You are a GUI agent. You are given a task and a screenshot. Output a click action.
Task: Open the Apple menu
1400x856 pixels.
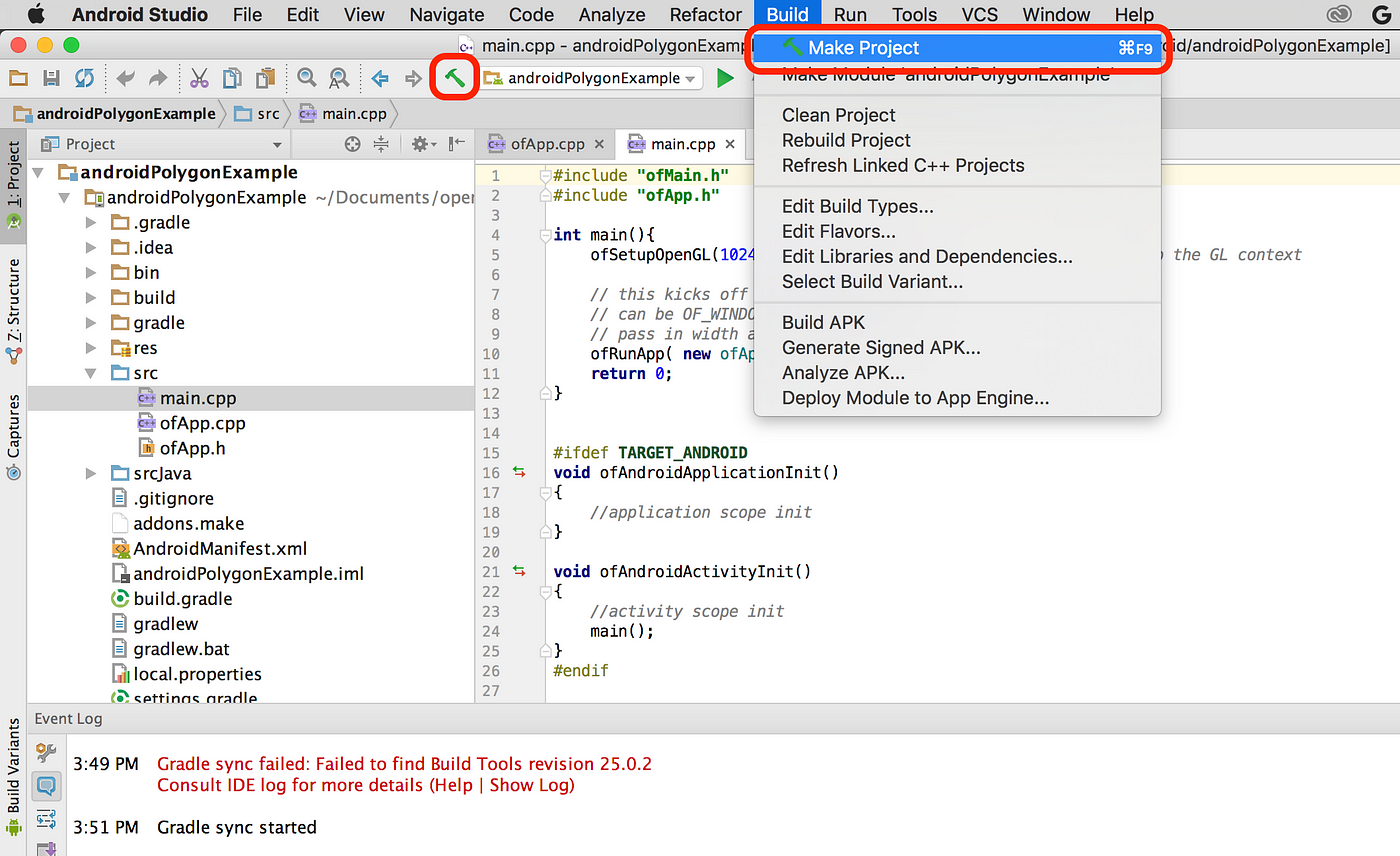coord(36,14)
